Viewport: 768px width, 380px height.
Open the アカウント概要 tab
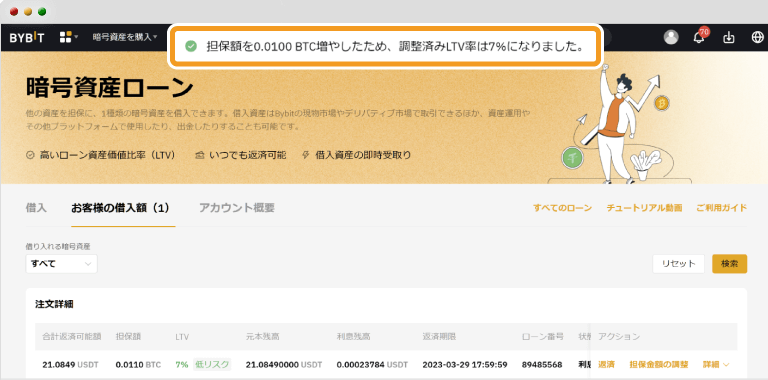[x=237, y=208]
